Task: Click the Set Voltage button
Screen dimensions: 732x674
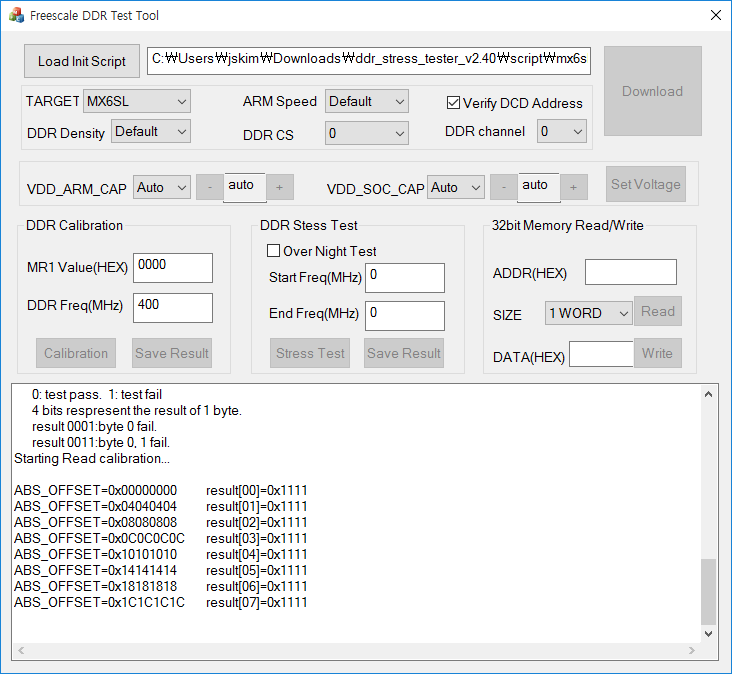Action: pos(646,184)
